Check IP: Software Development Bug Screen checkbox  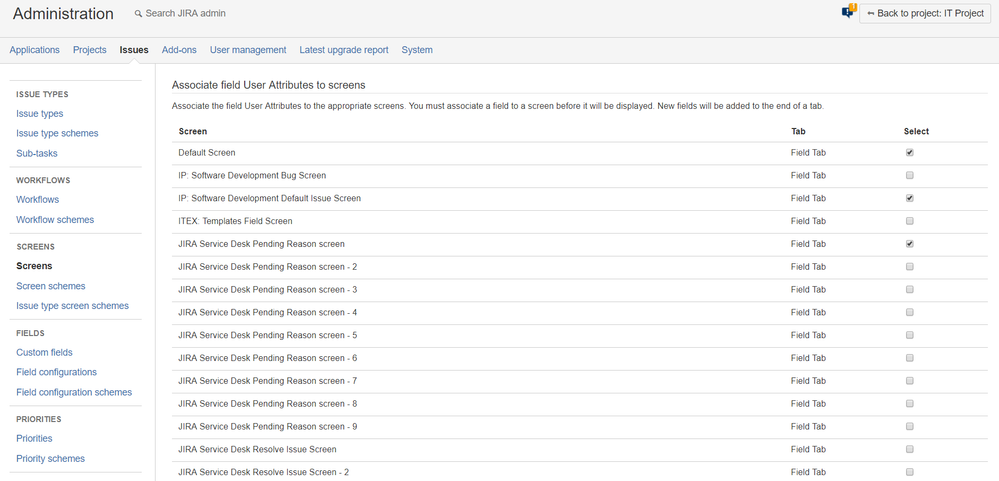910,175
